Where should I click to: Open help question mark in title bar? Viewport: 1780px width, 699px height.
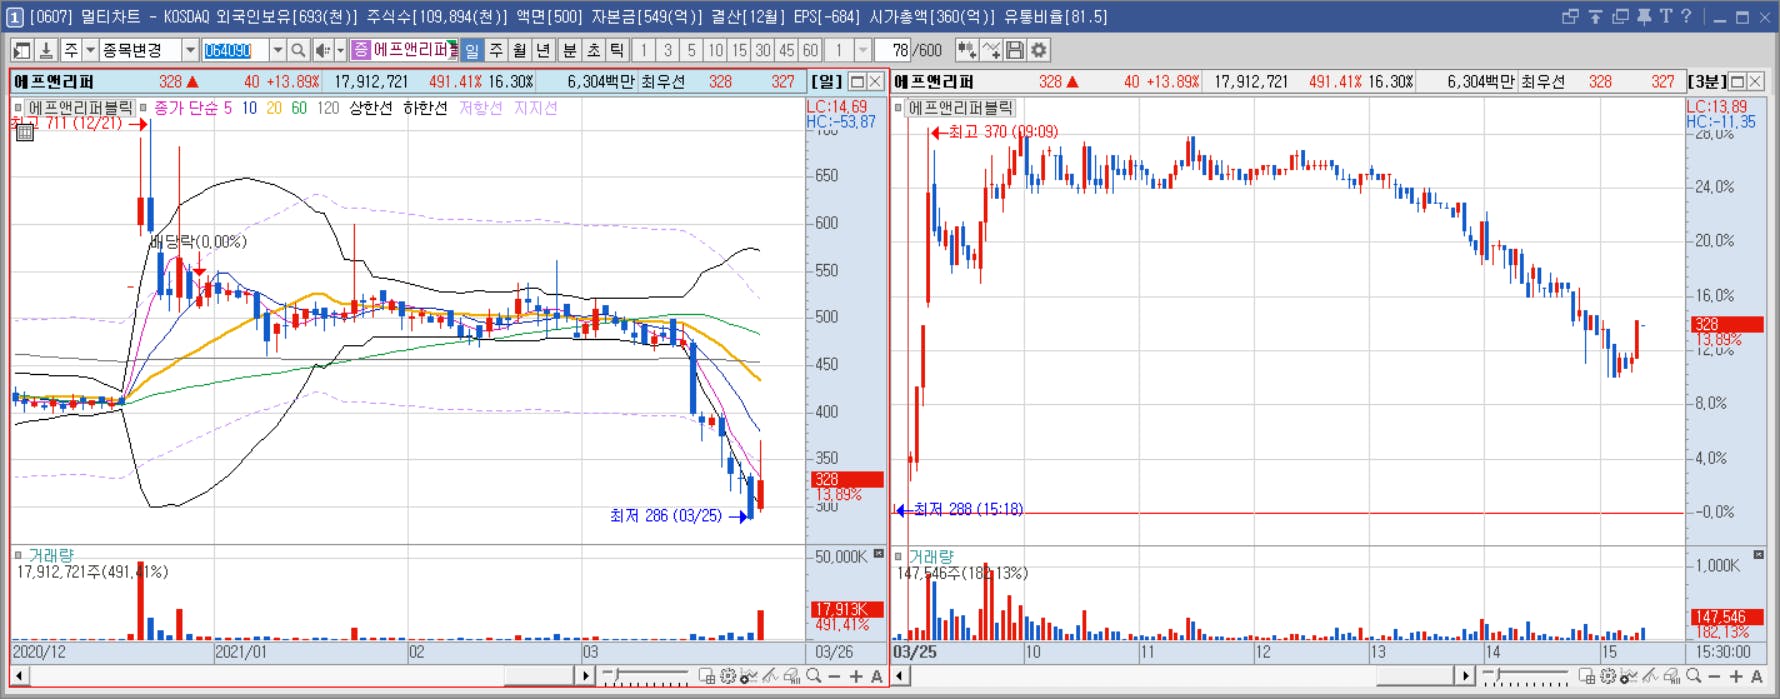click(1686, 17)
